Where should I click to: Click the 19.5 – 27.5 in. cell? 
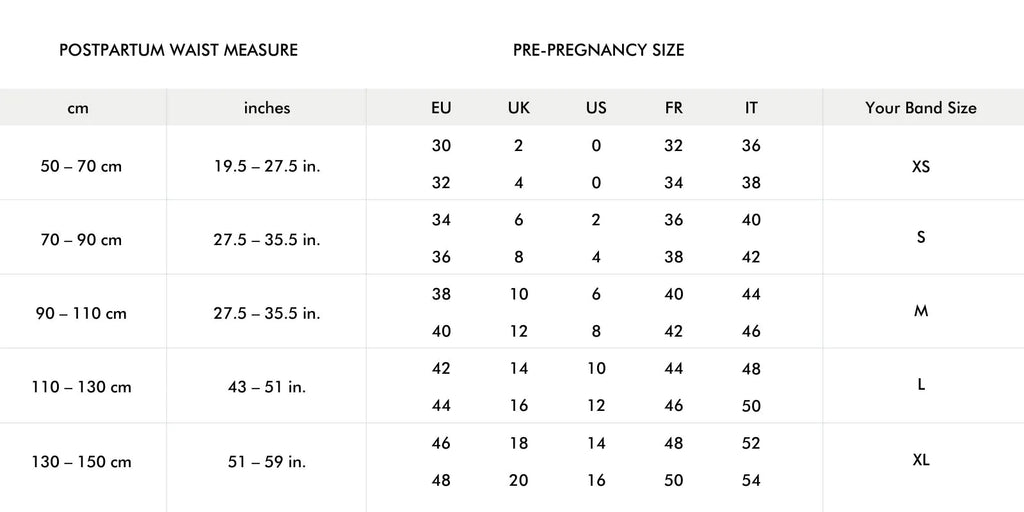pos(267,166)
